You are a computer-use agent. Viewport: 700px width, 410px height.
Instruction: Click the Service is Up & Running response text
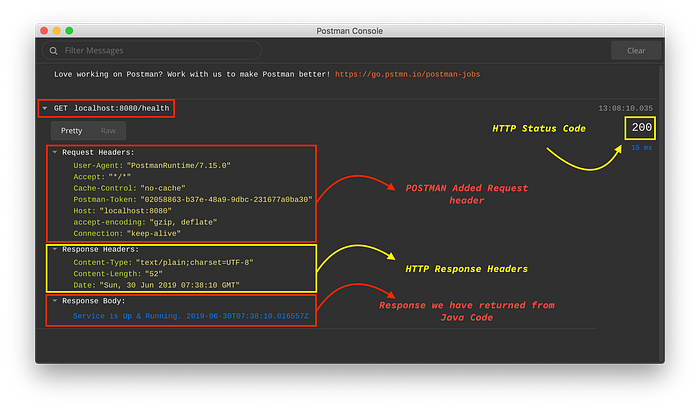coord(191,316)
